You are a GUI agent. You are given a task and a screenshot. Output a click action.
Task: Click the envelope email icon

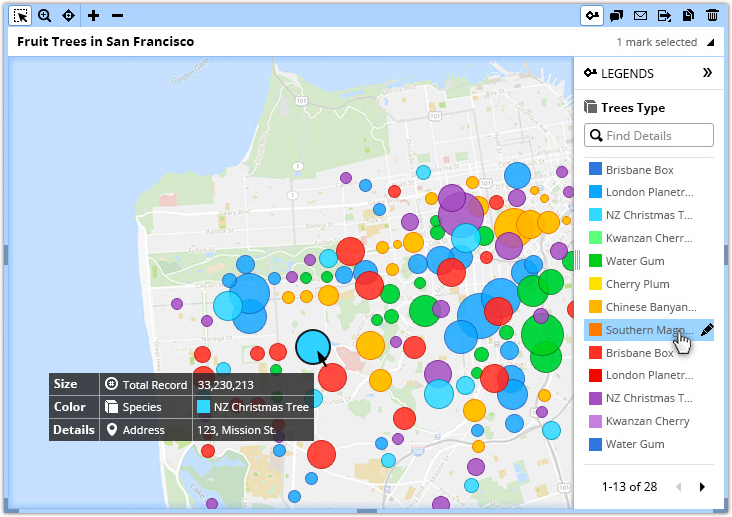(x=641, y=15)
